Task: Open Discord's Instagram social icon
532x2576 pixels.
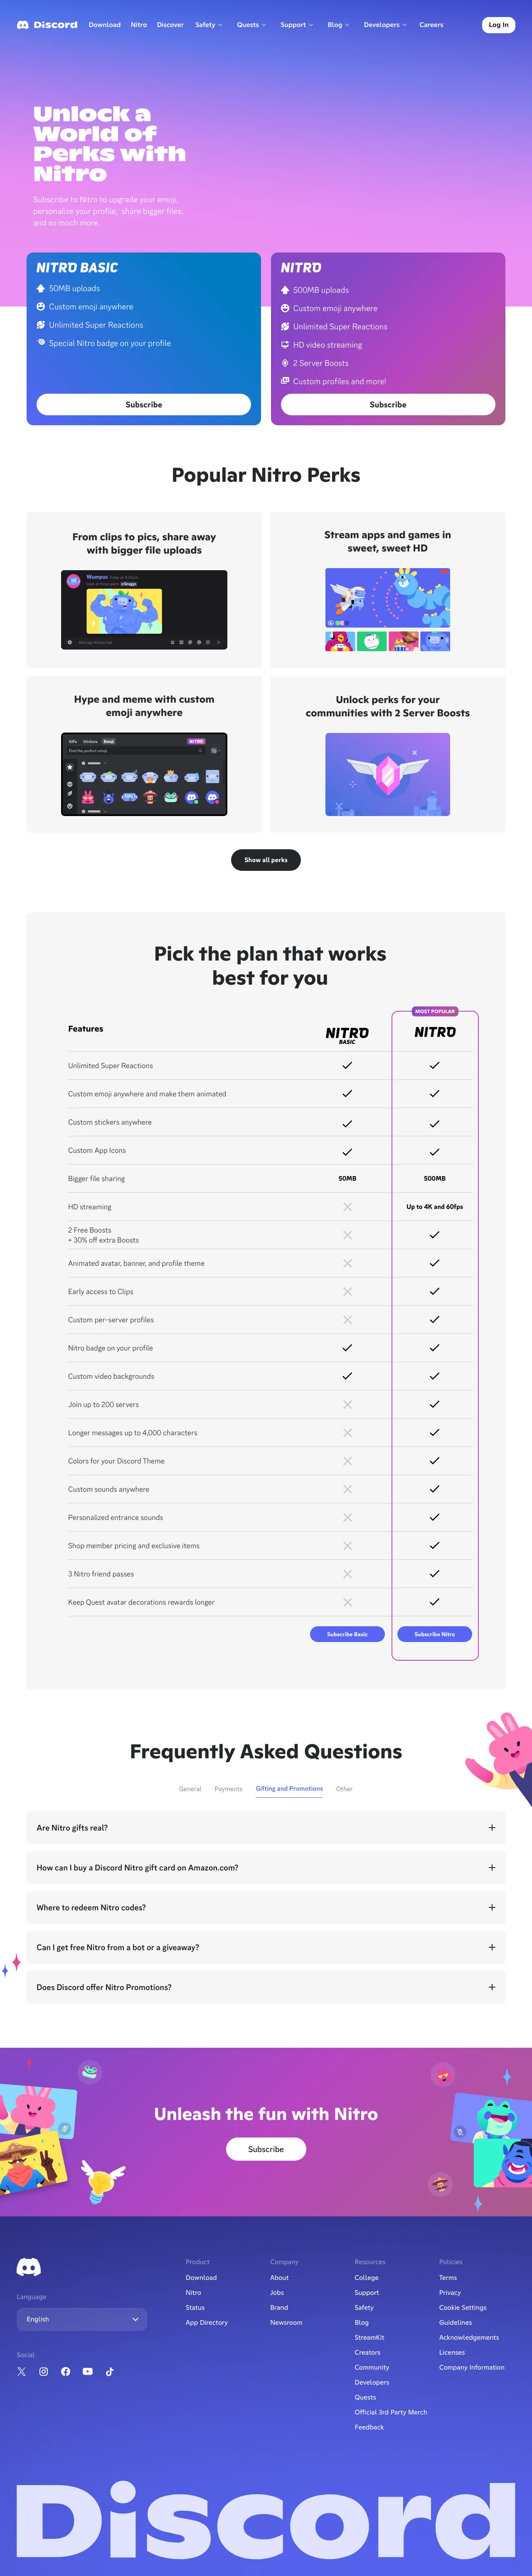Action: pos(43,2372)
